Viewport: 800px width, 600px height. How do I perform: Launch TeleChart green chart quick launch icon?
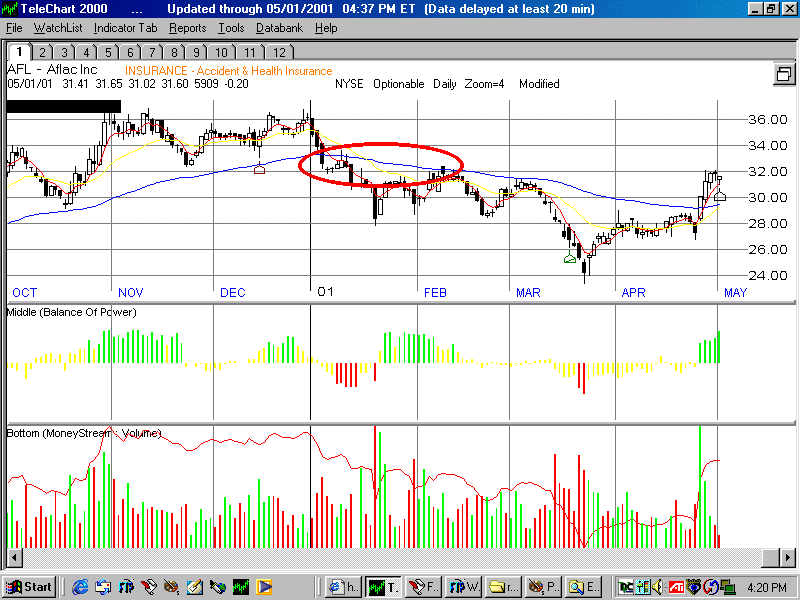pyautogui.click(x=241, y=587)
